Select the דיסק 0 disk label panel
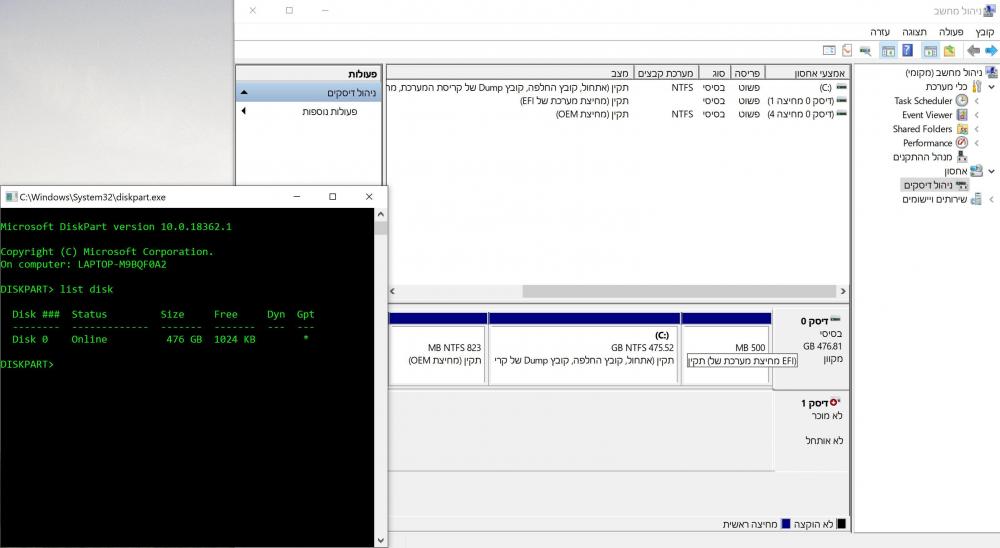Image resolution: width=1000 pixels, height=548 pixels. [x=811, y=348]
